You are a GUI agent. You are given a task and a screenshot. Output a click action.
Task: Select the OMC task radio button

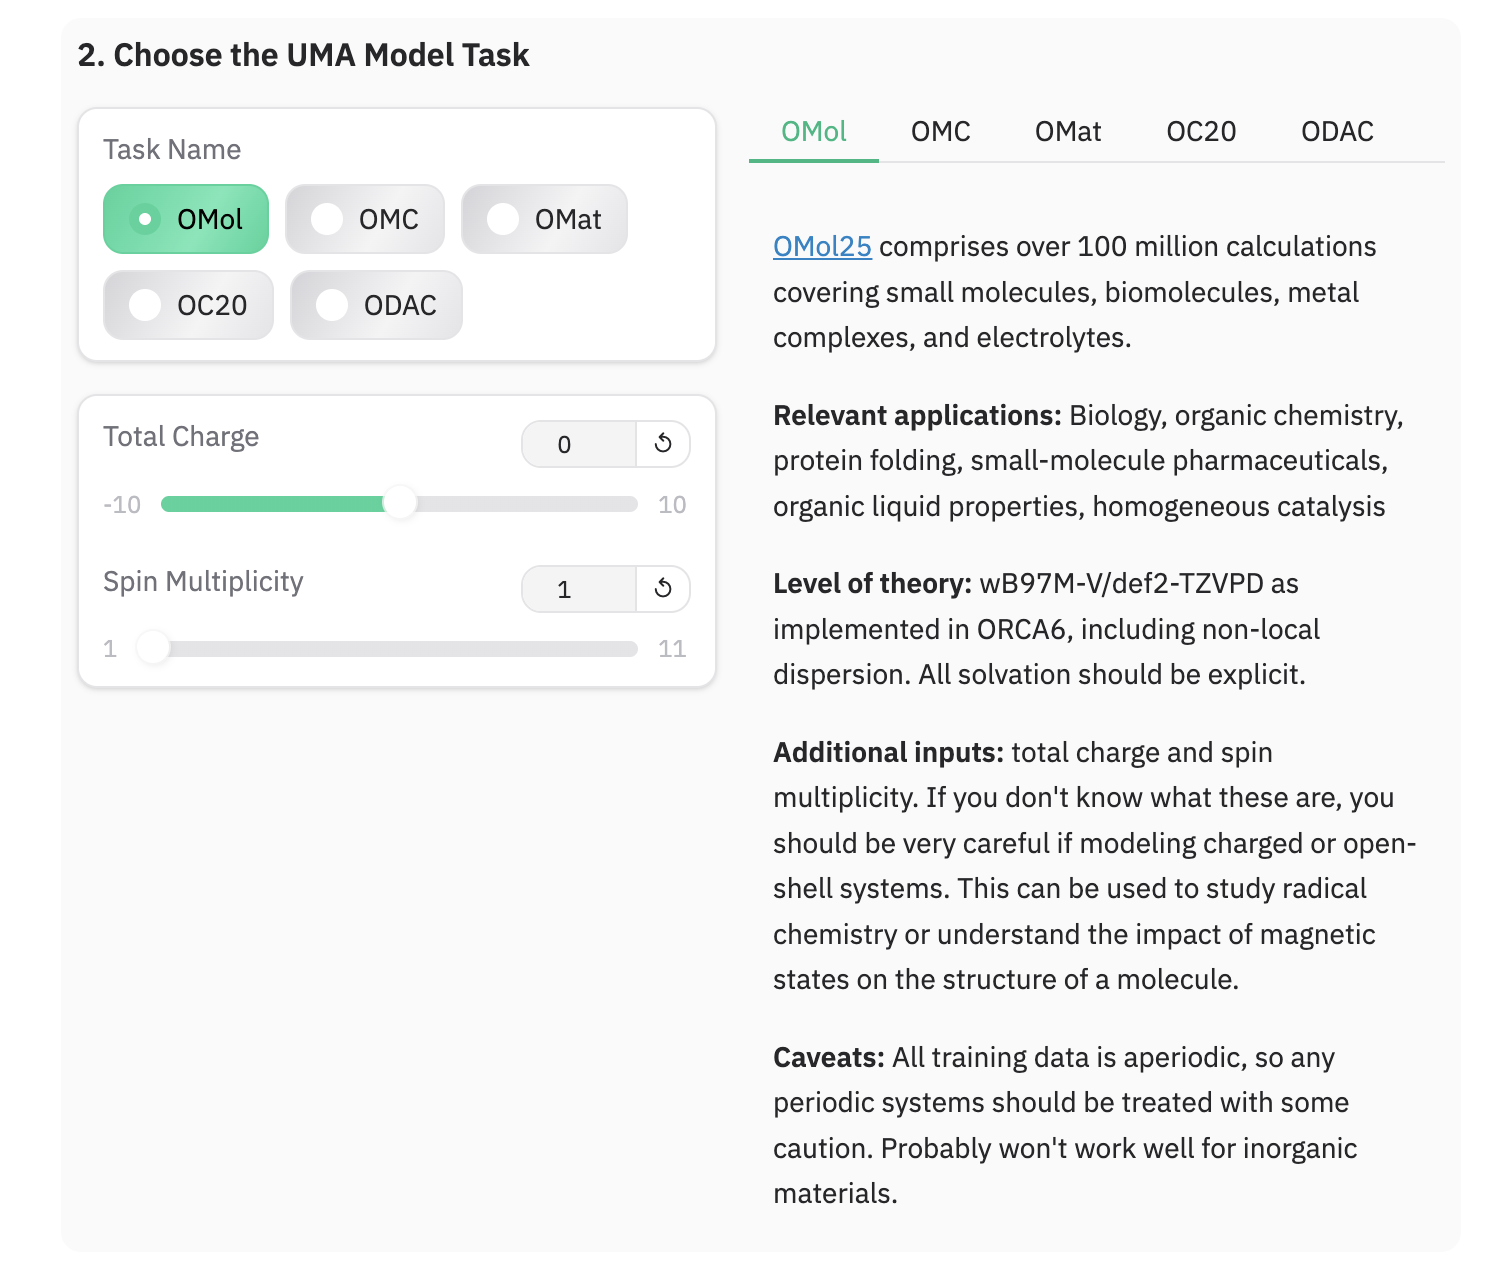tap(364, 218)
